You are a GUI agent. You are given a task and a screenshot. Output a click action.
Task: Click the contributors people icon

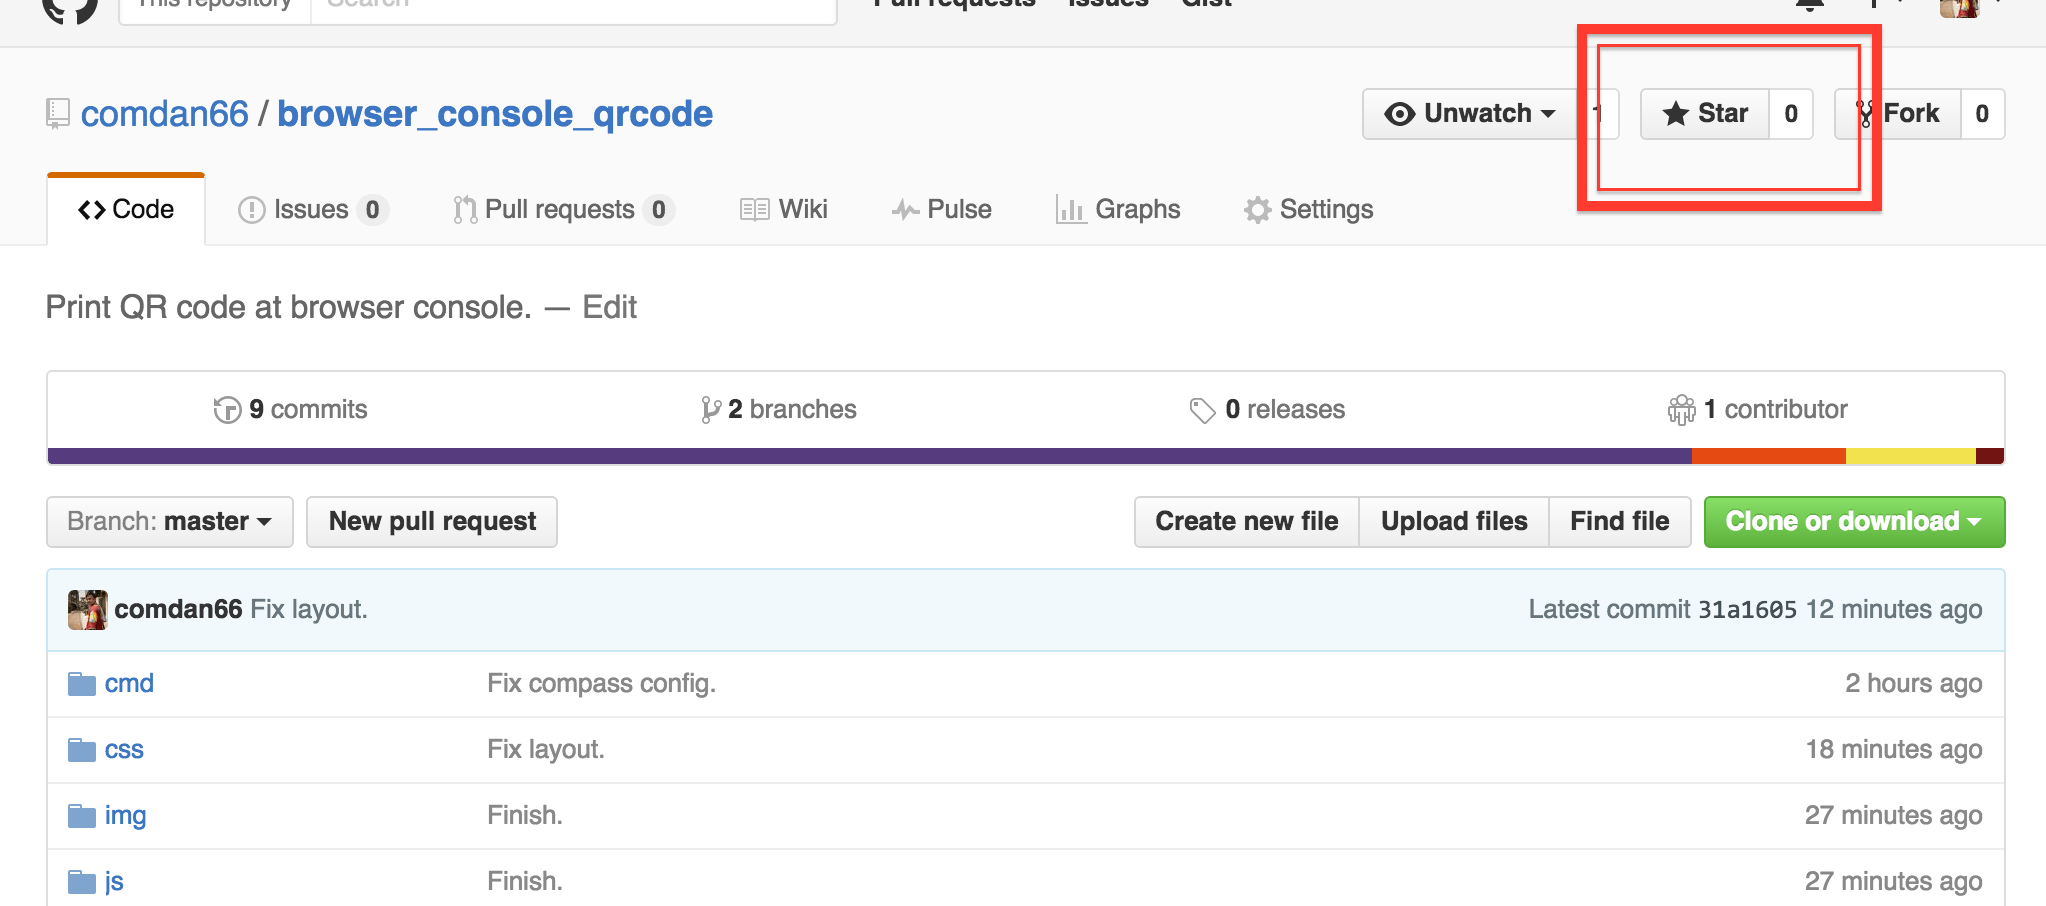click(x=1681, y=410)
